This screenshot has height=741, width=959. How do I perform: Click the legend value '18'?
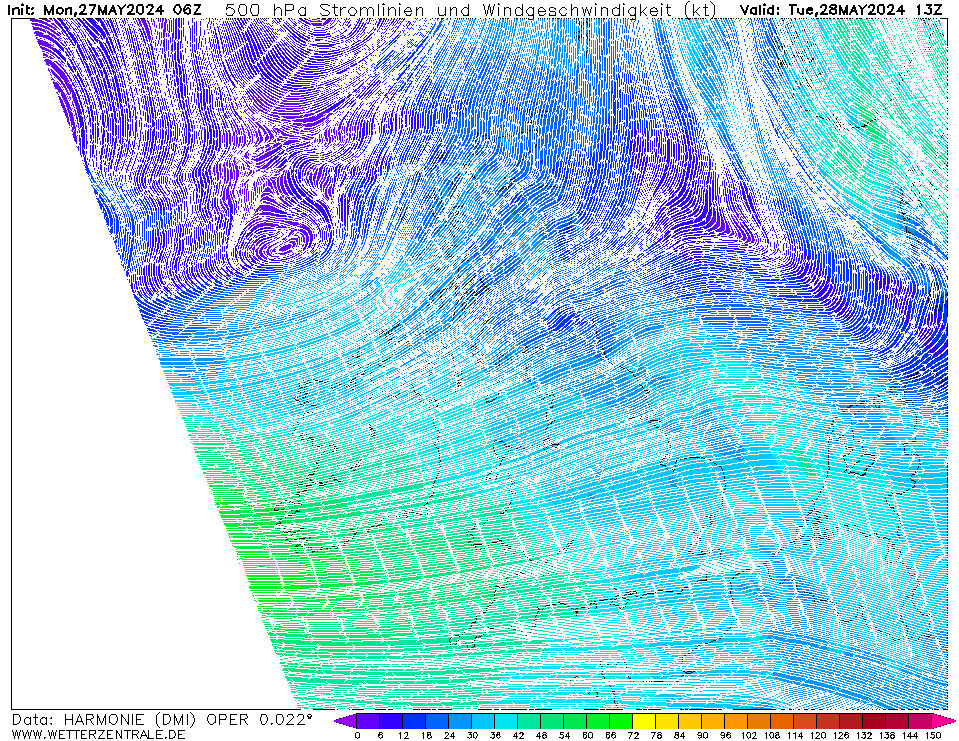pos(426,735)
